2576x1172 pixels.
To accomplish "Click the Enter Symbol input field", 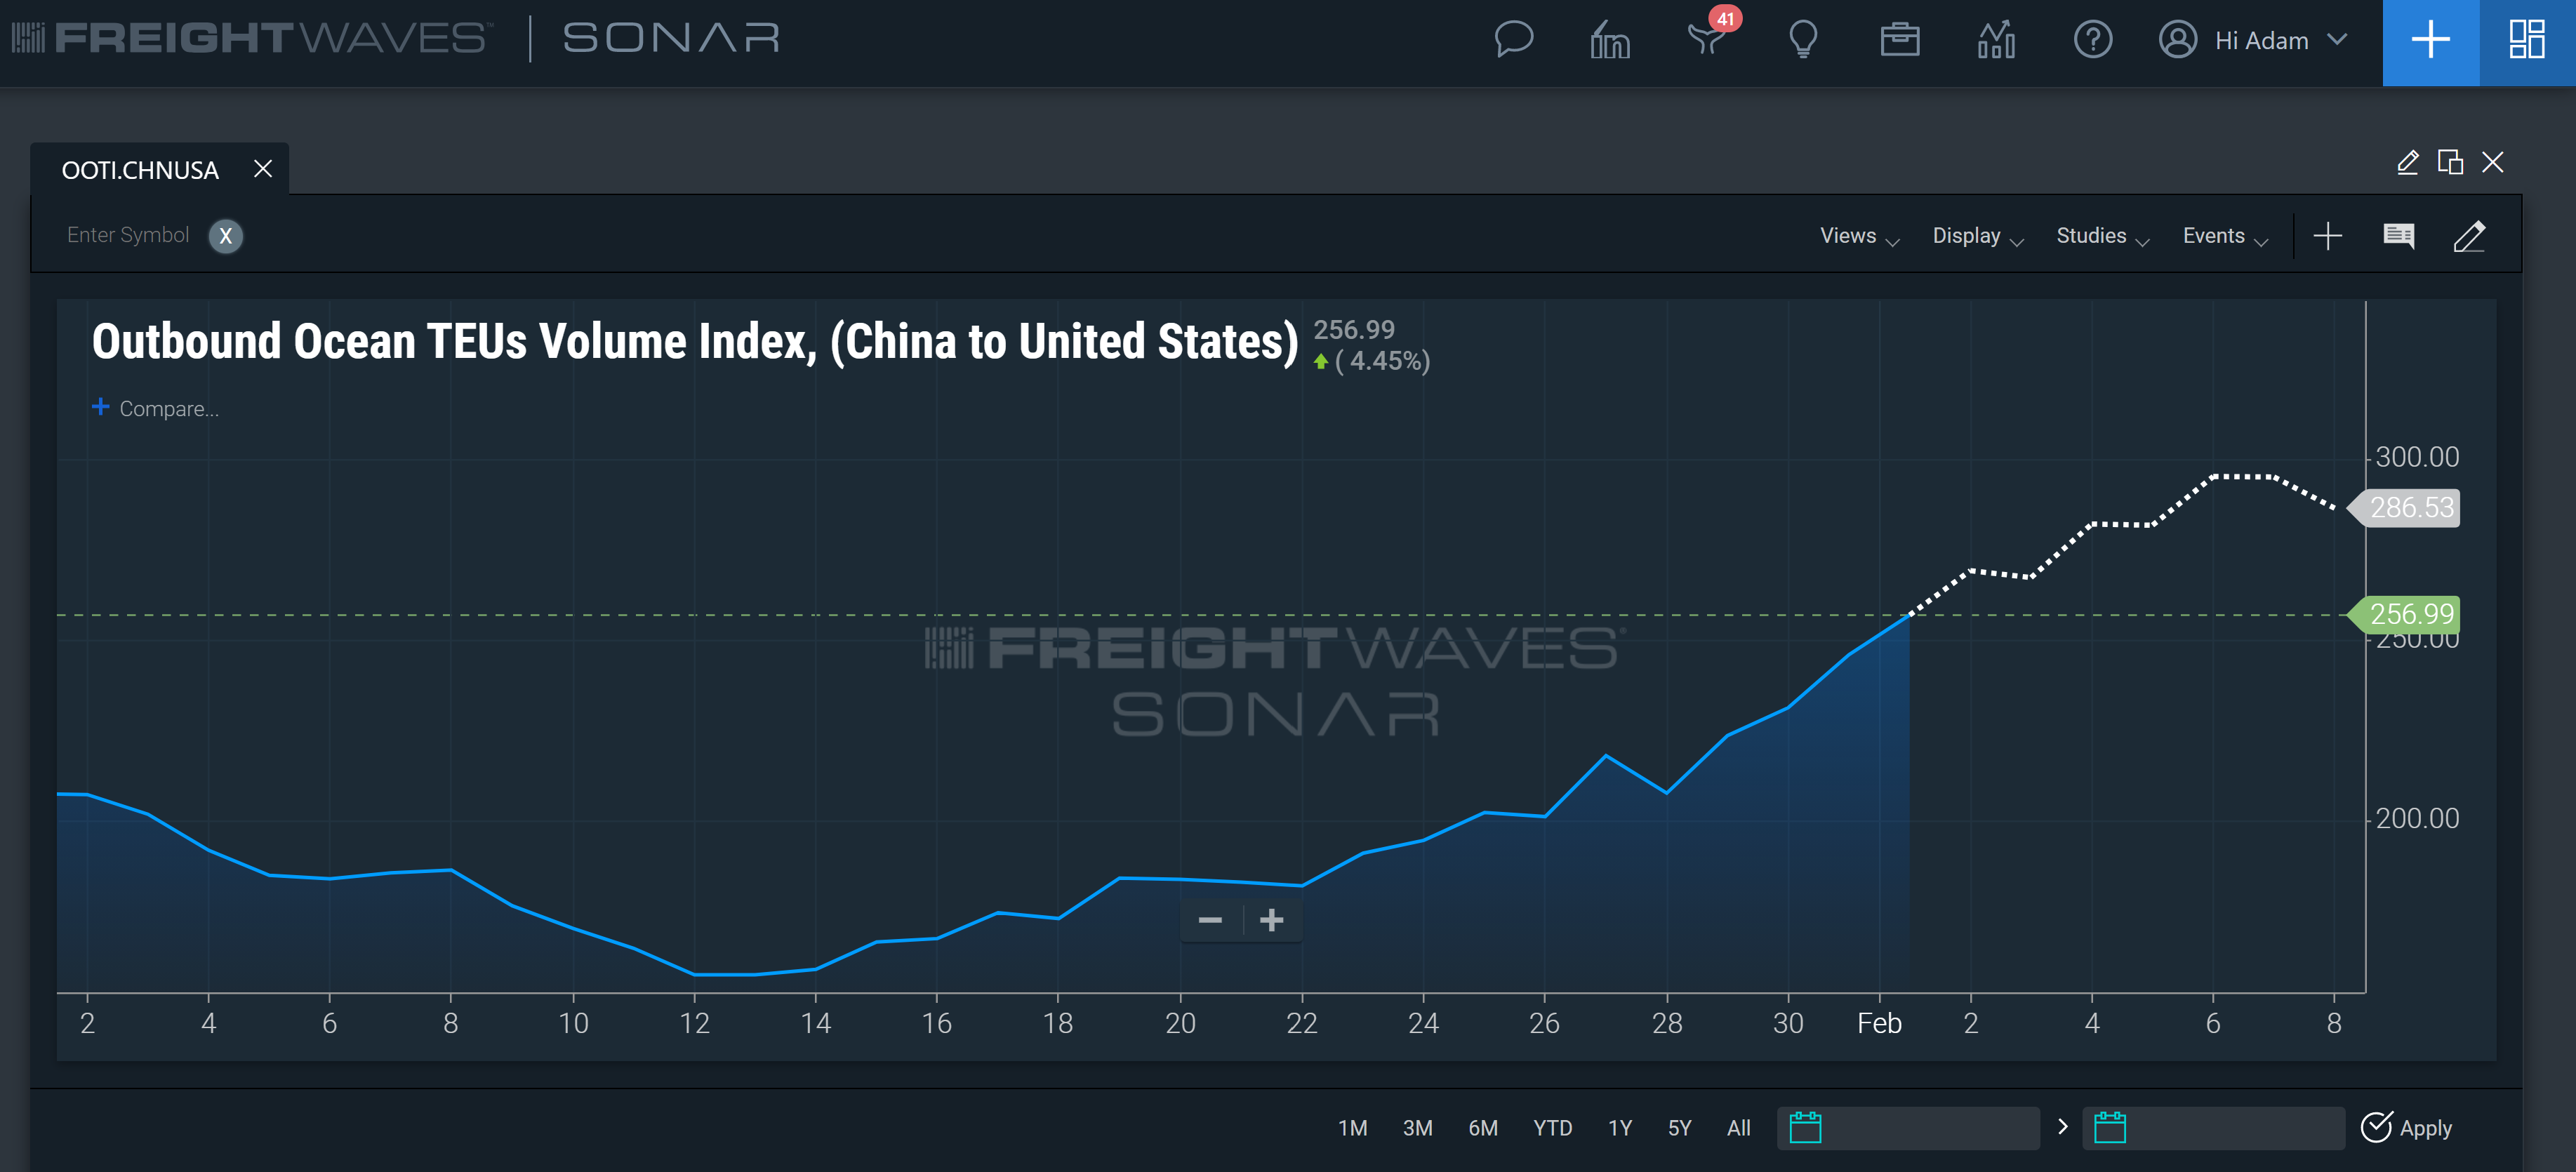I will tap(128, 235).
